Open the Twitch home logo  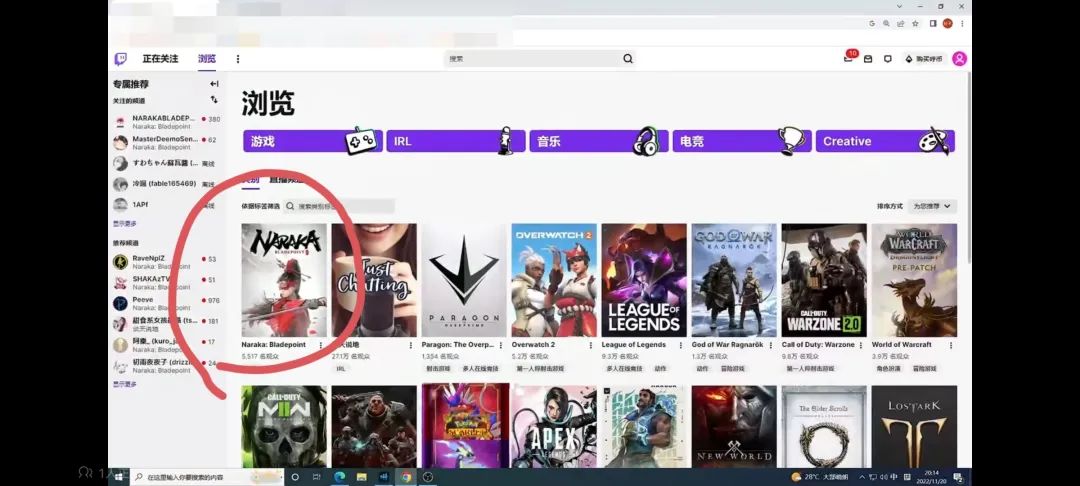(x=121, y=59)
